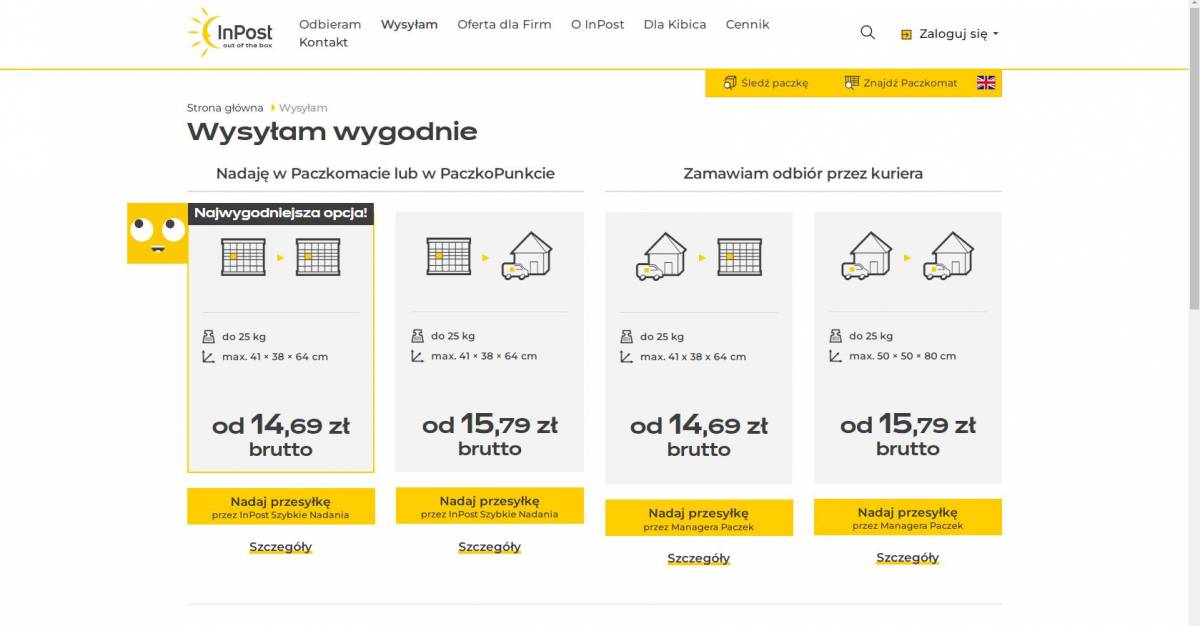Click the Paczkomat-to-Paczkomat delivery icon
The image size is (1200, 626).
coord(280,257)
